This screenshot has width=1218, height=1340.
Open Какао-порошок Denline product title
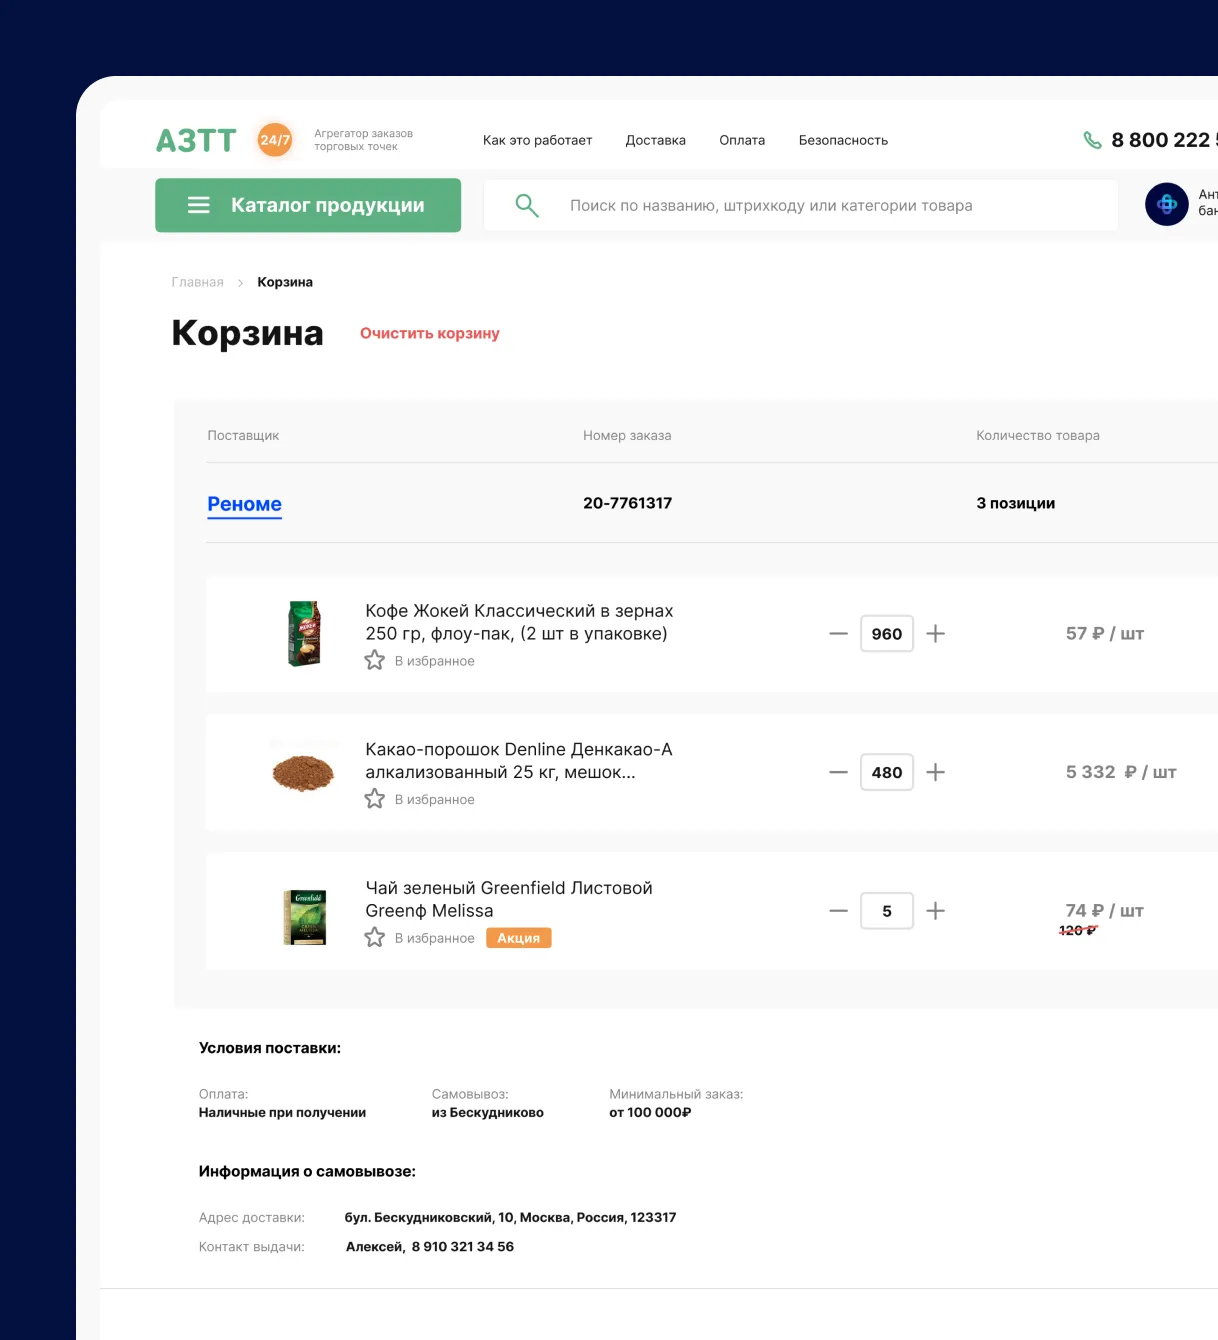pyautogui.click(x=519, y=761)
